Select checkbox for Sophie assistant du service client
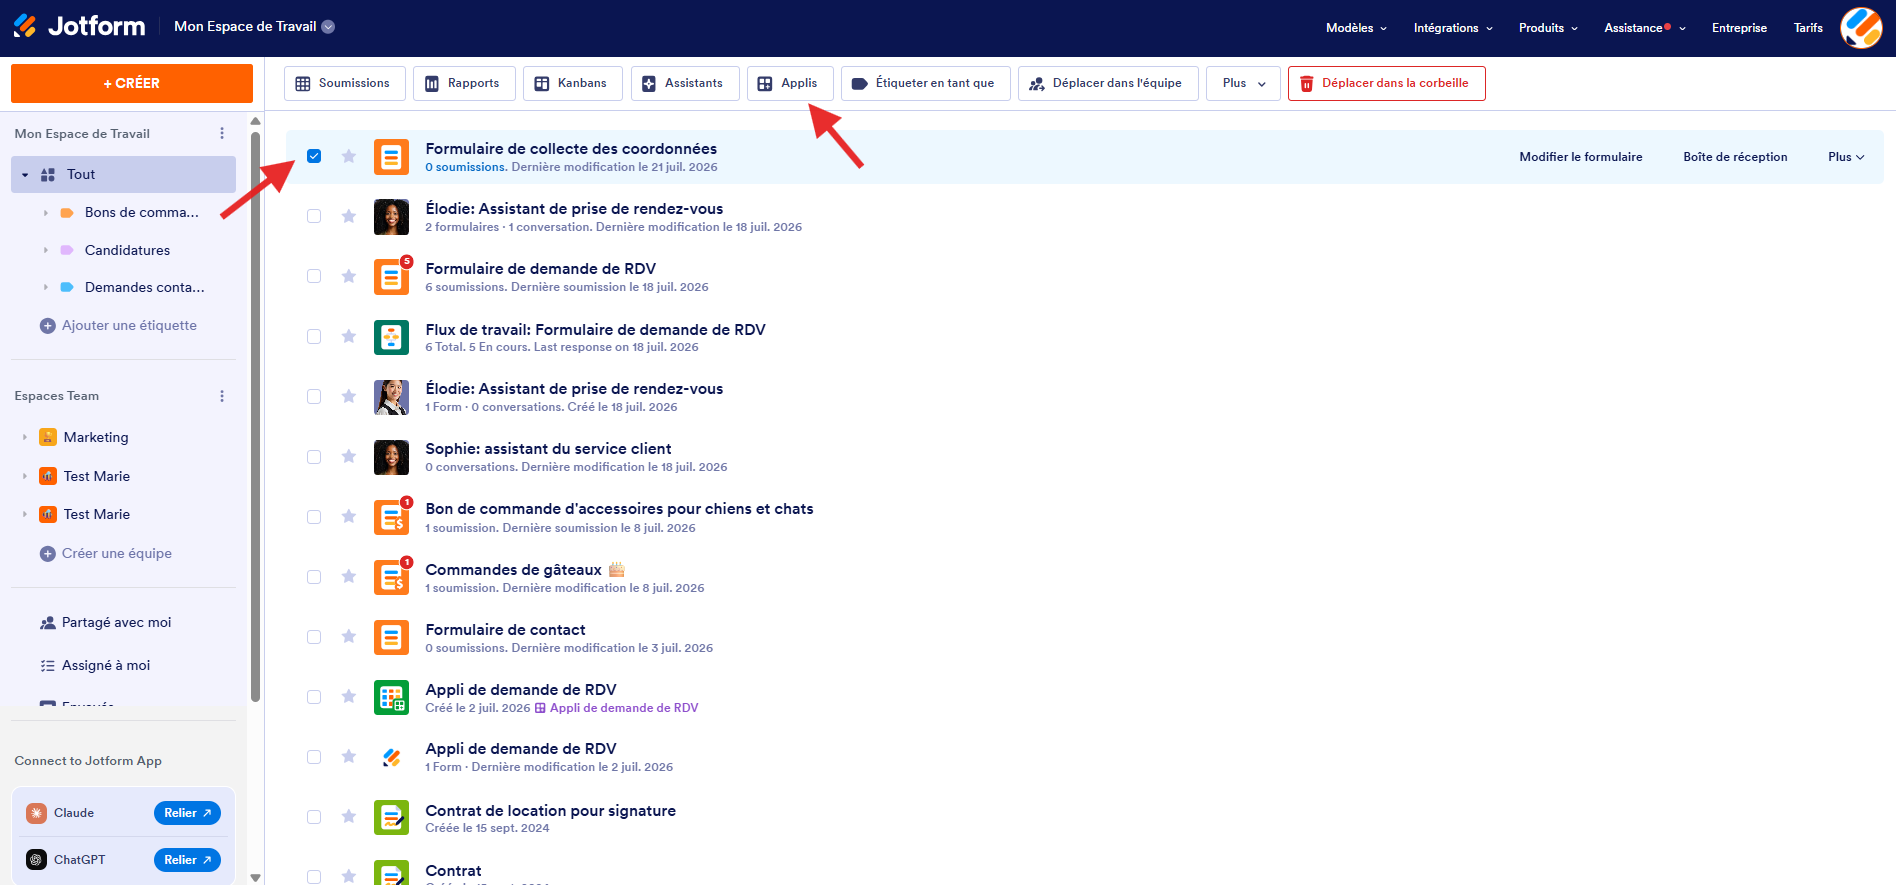1896x885 pixels. pyautogui.click(x=314, y=456)
